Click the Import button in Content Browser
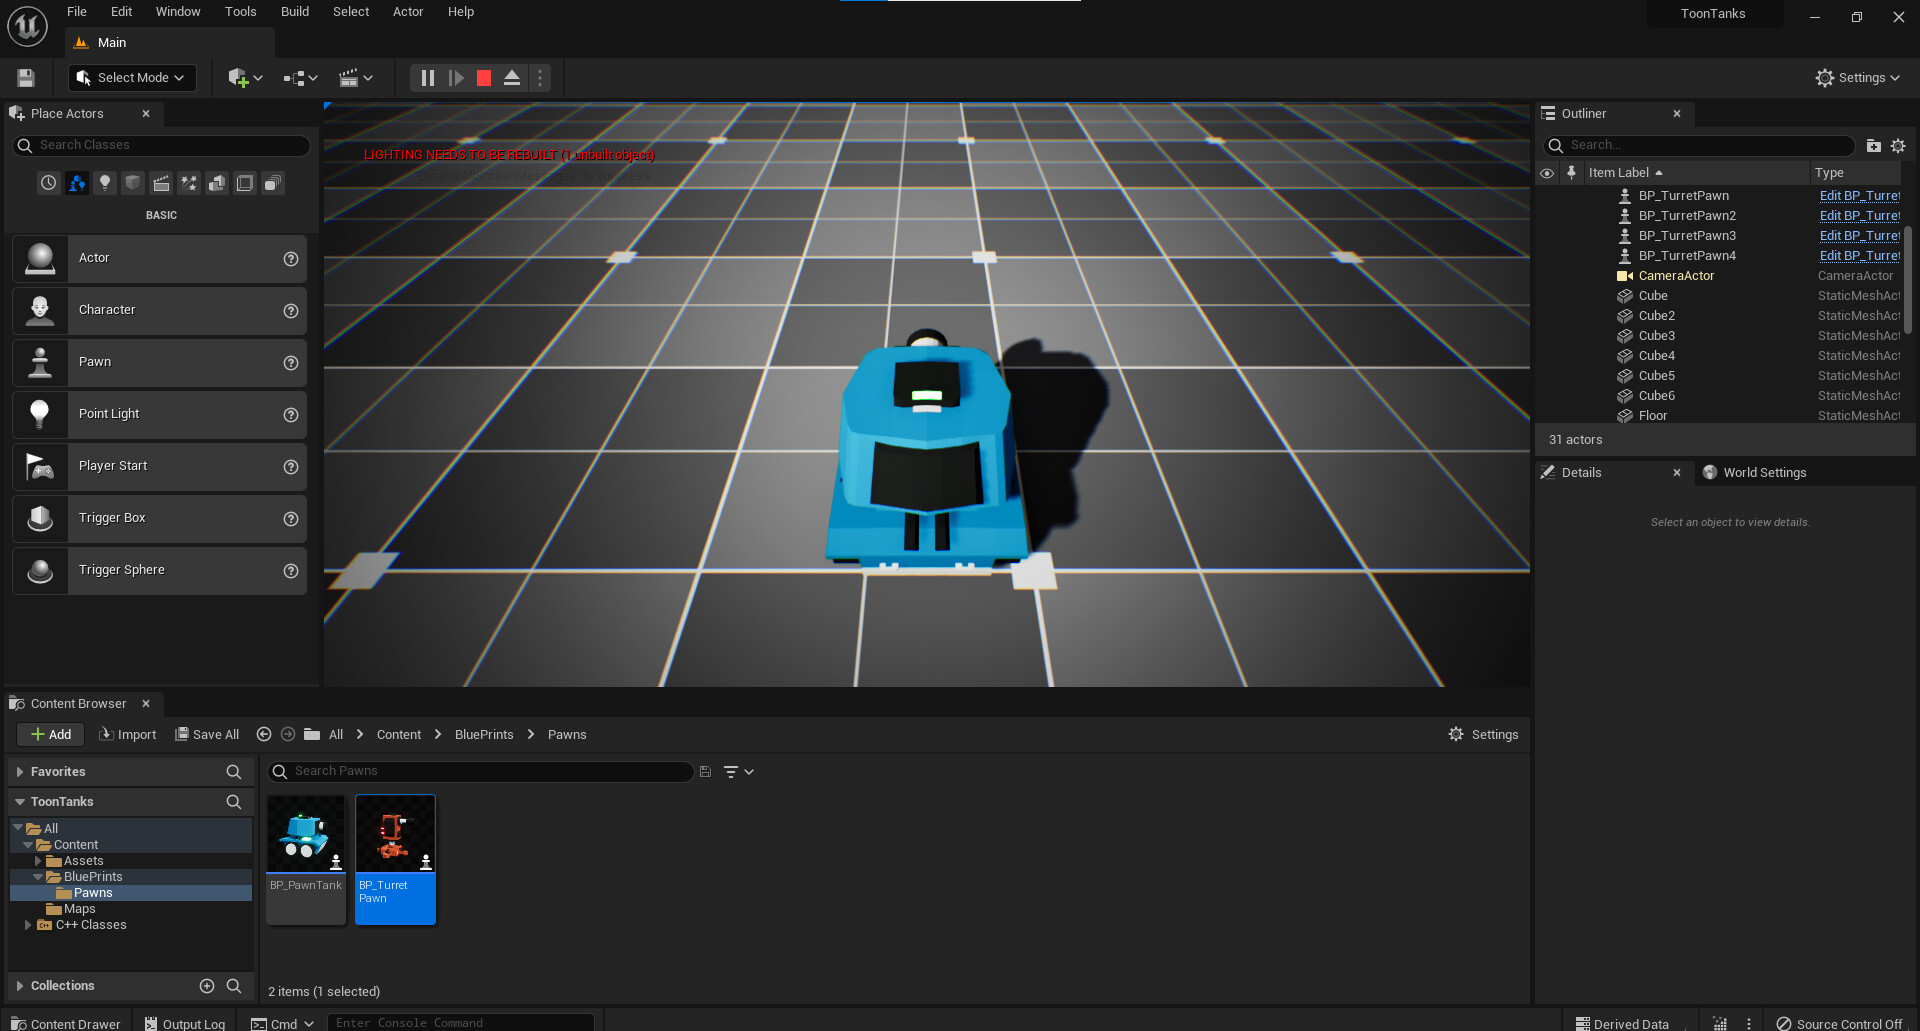 (128, 735)
